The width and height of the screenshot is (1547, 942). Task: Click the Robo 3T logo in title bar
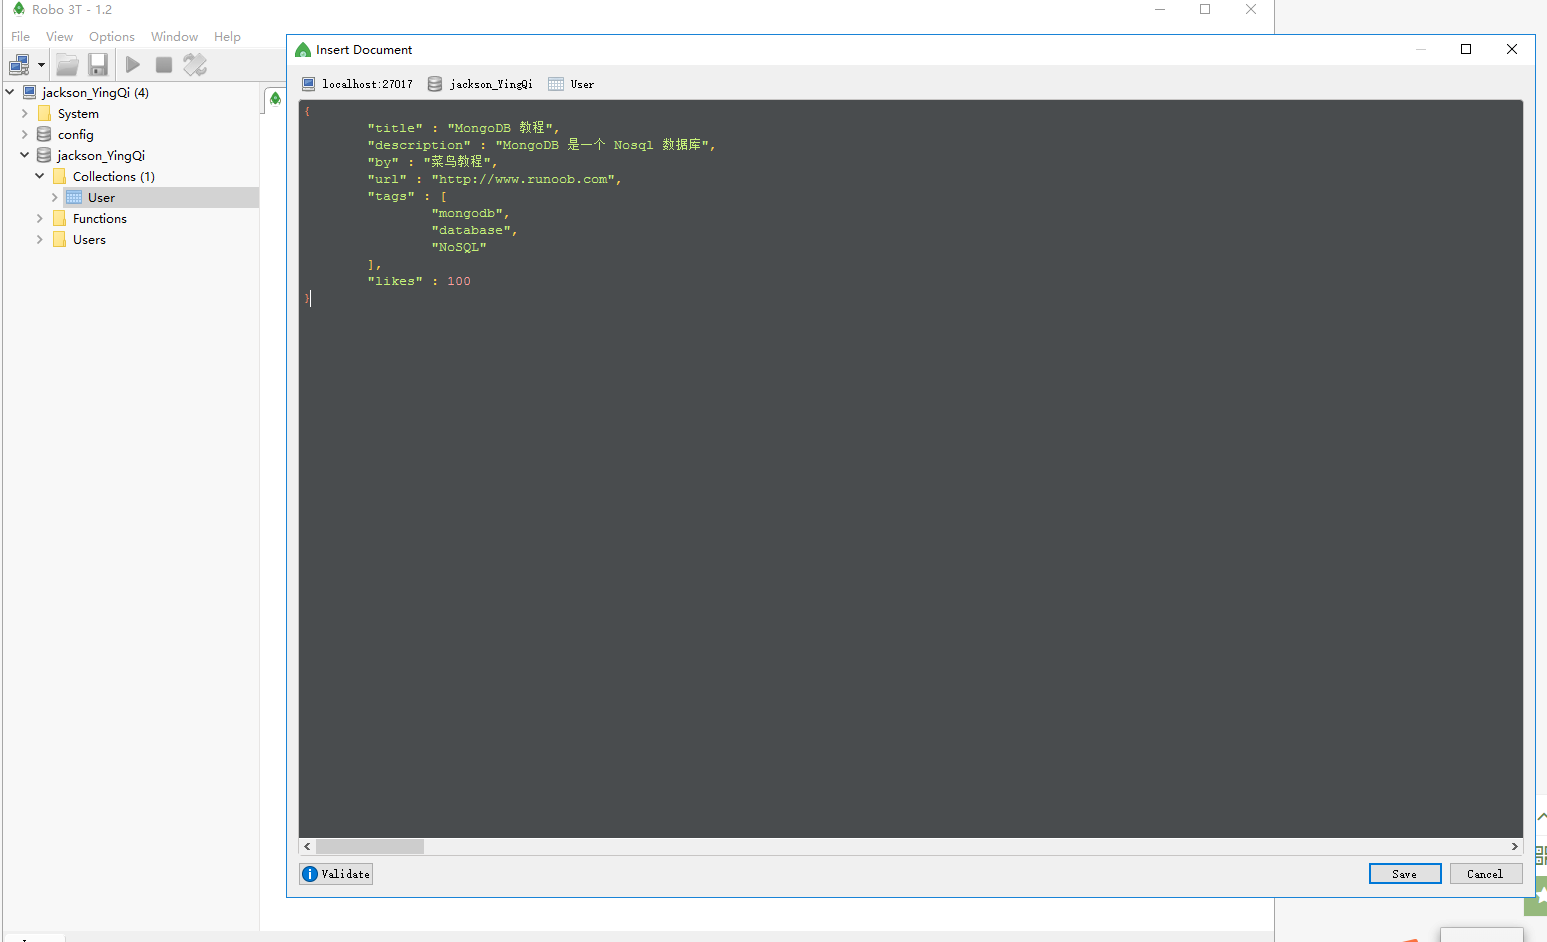(18, 8)
